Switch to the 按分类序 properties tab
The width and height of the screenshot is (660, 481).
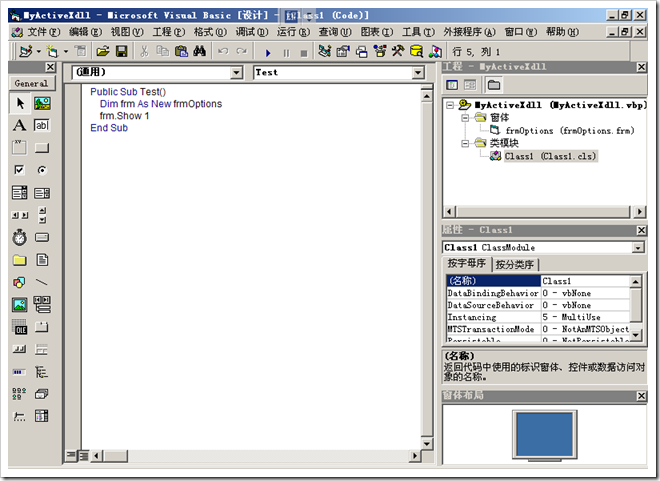[x=514, y=265]
